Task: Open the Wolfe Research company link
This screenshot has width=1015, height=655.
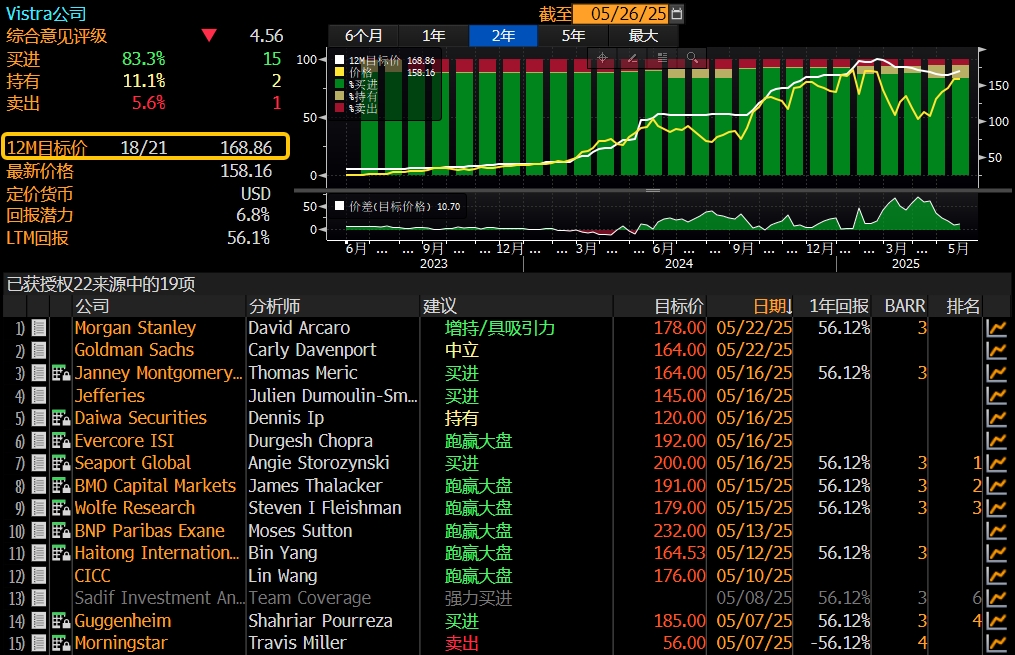Action: click(135, 508)
